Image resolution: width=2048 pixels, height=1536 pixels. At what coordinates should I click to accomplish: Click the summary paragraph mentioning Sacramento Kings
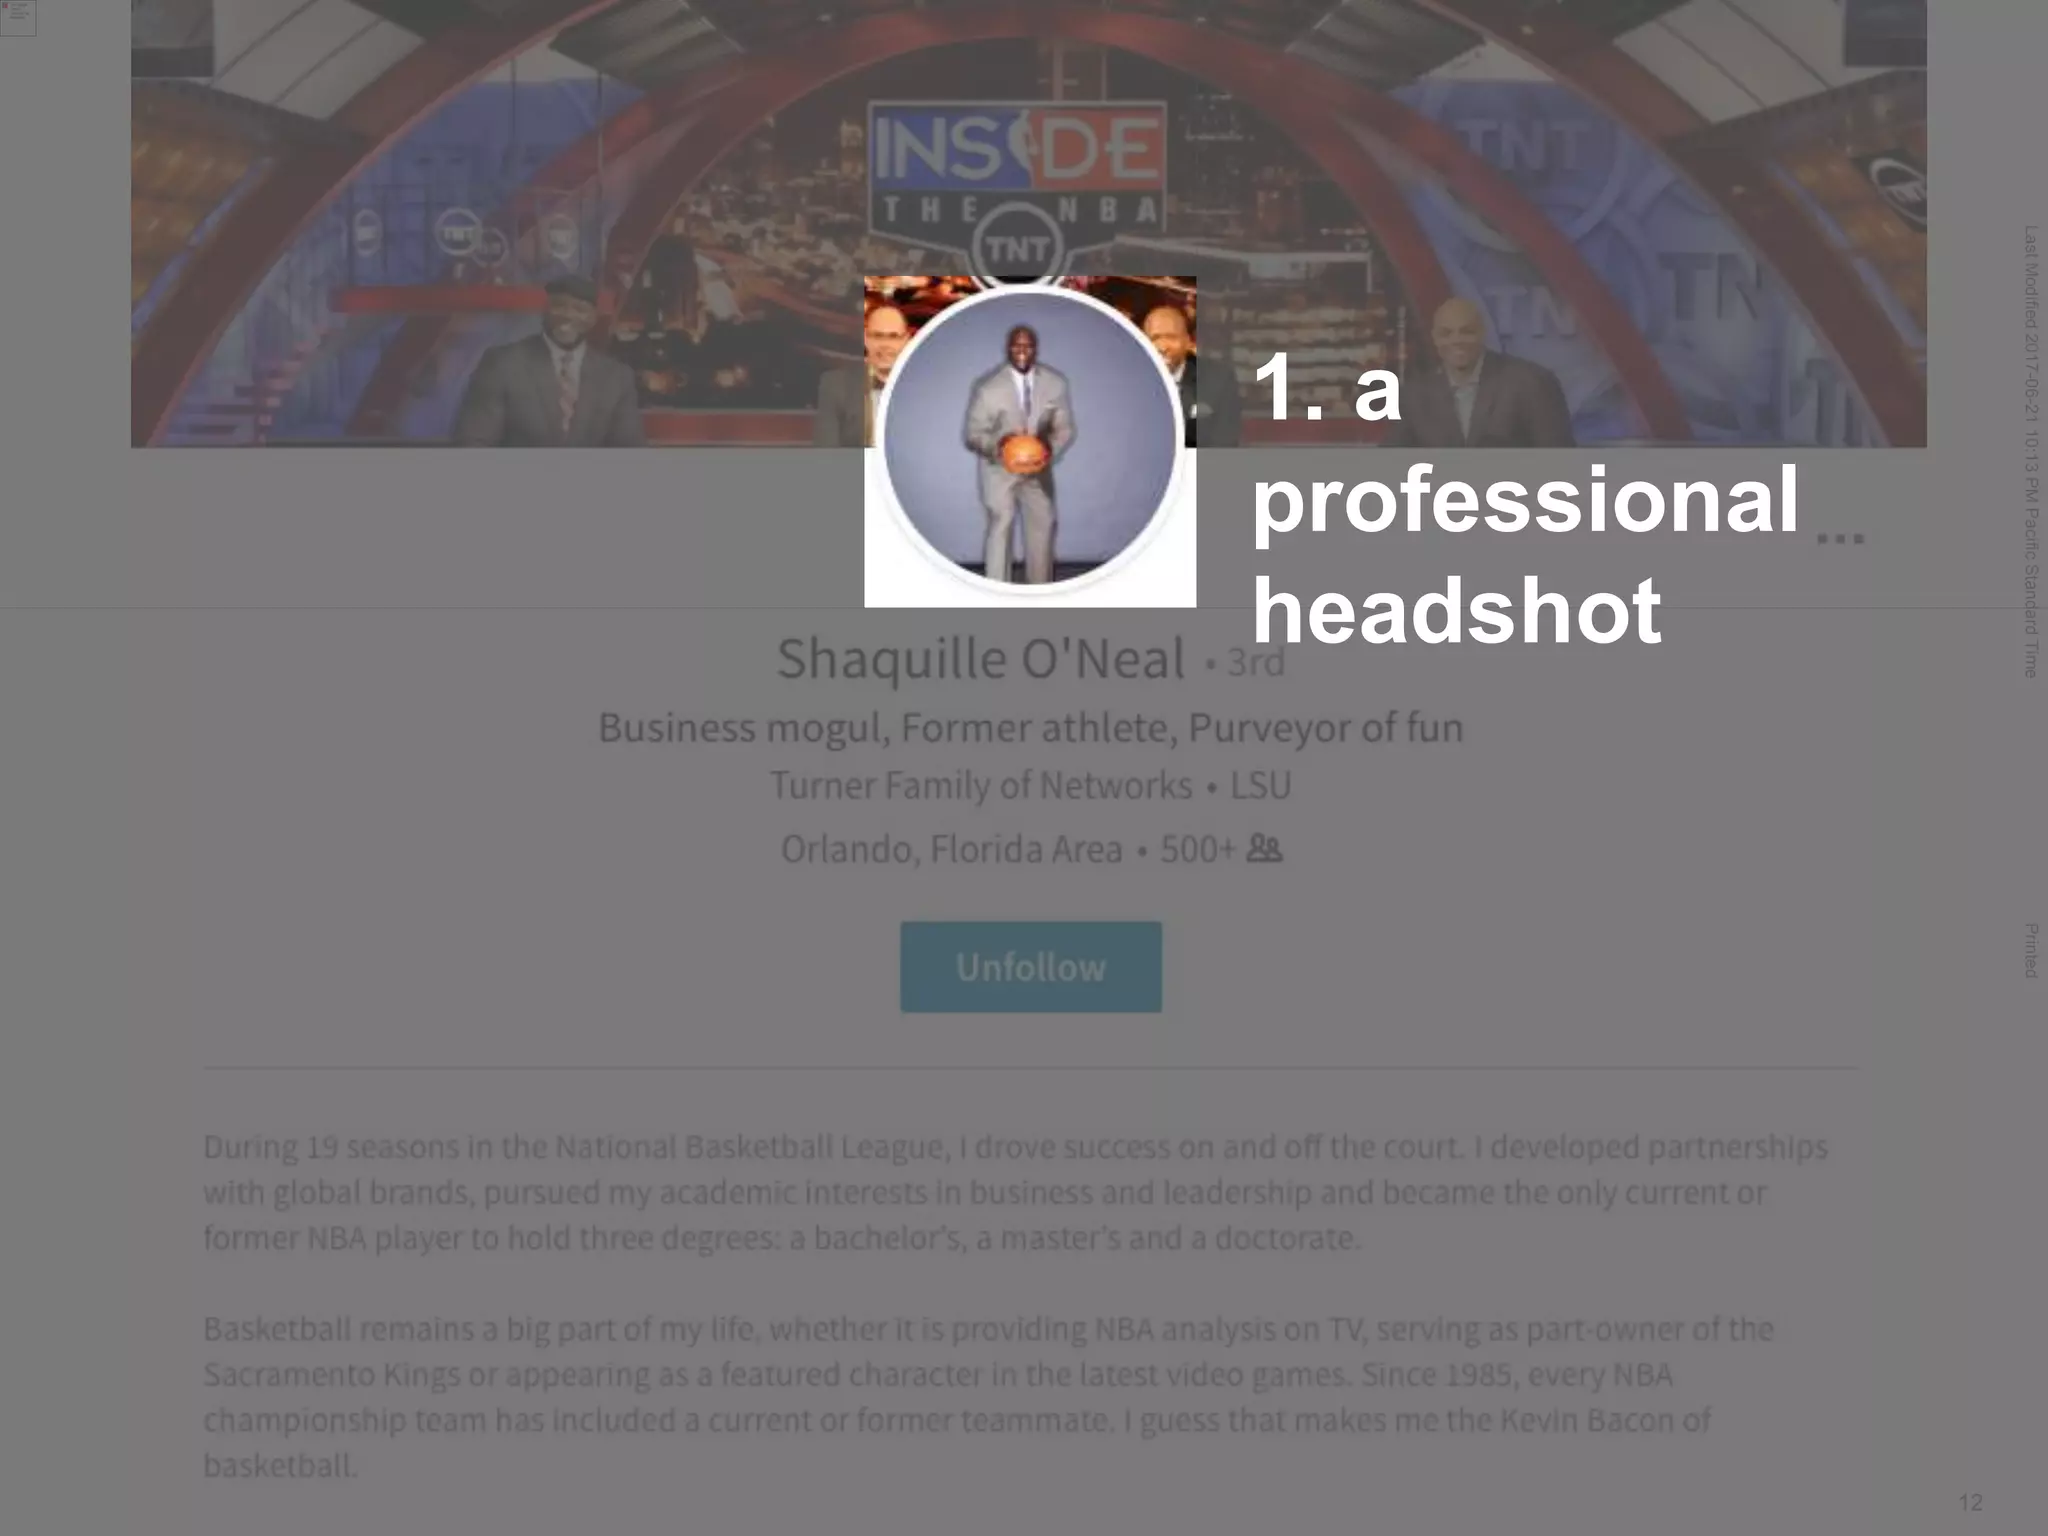988,1397
